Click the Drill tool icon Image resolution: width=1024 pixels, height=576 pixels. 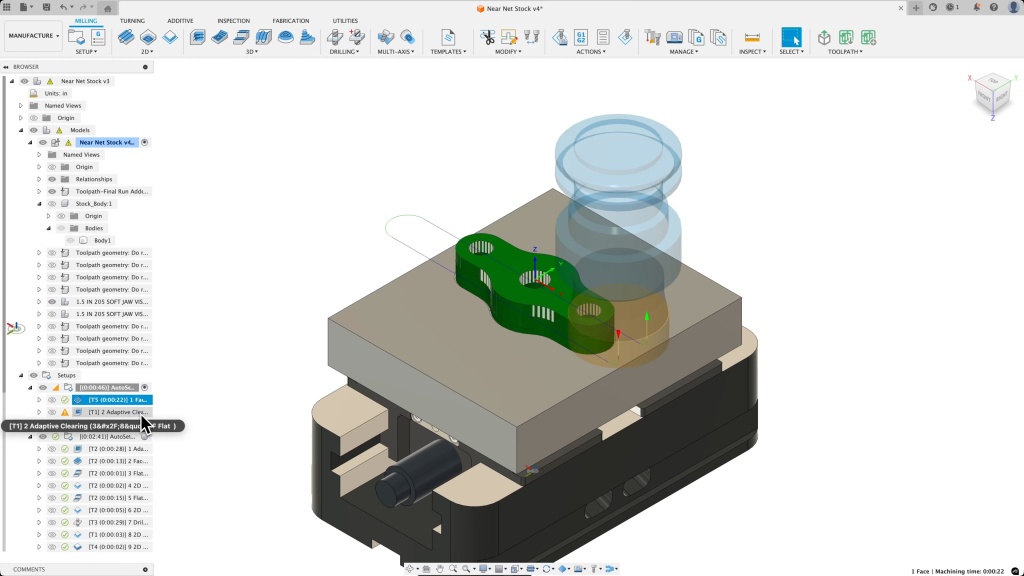point(336,37)
